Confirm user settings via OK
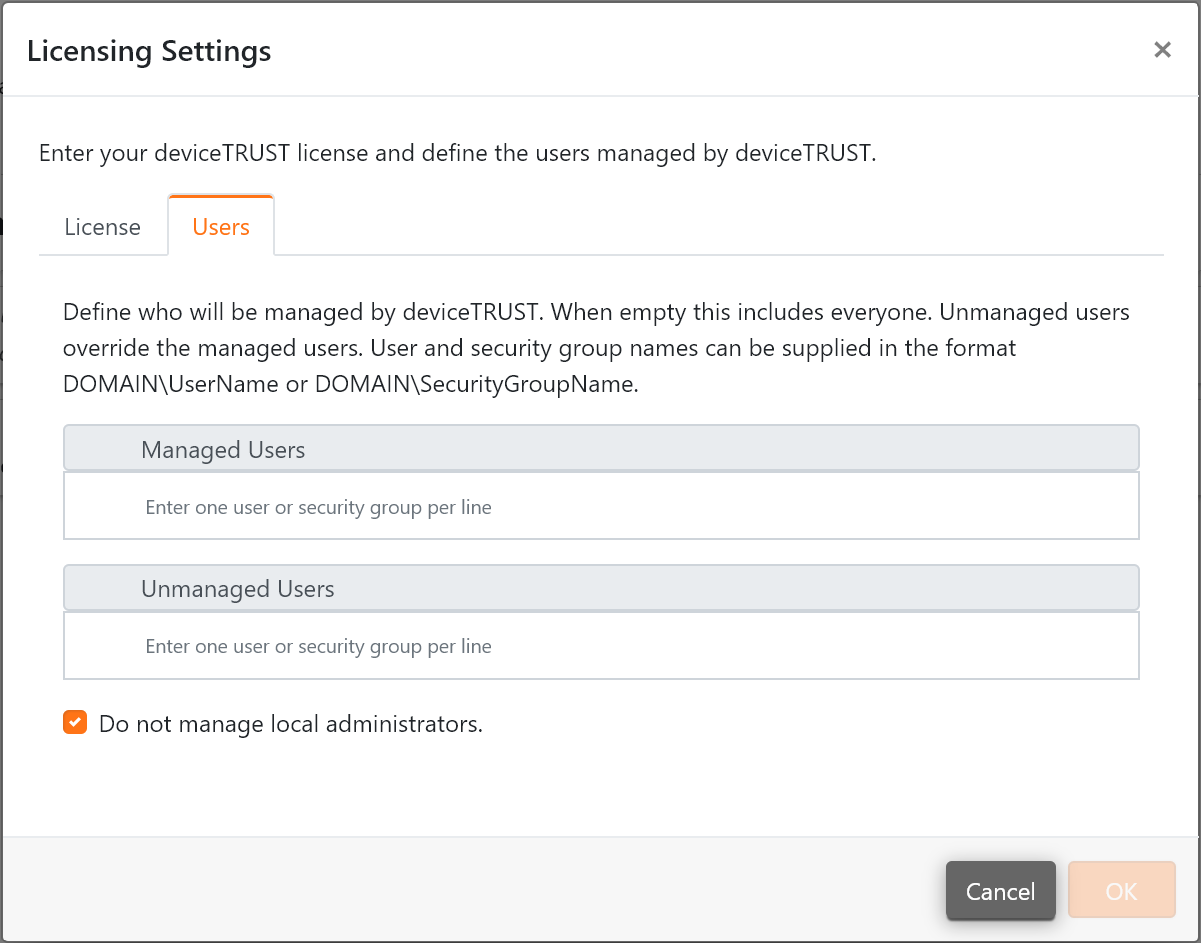 [1121, 891]
